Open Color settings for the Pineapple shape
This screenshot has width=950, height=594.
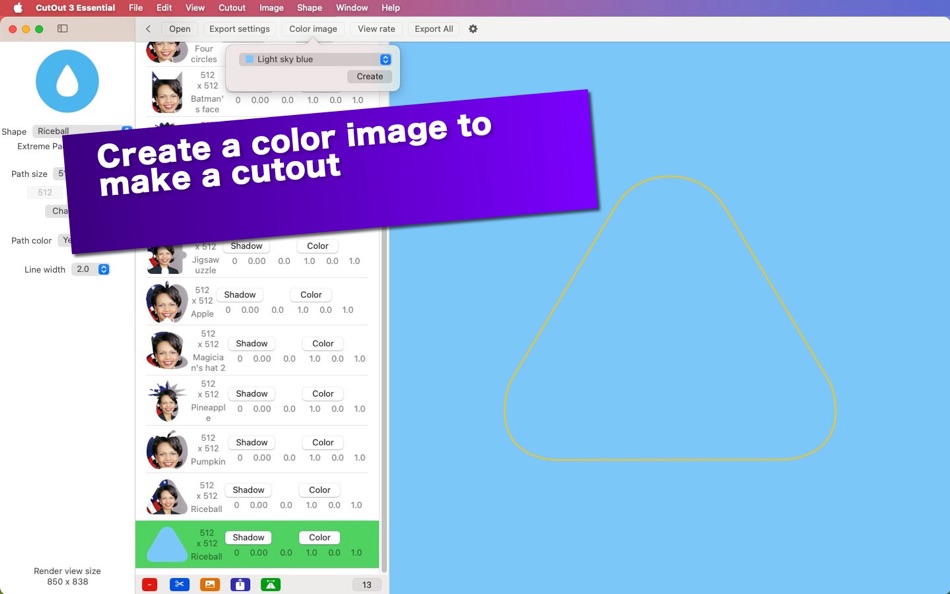[321, 393]
